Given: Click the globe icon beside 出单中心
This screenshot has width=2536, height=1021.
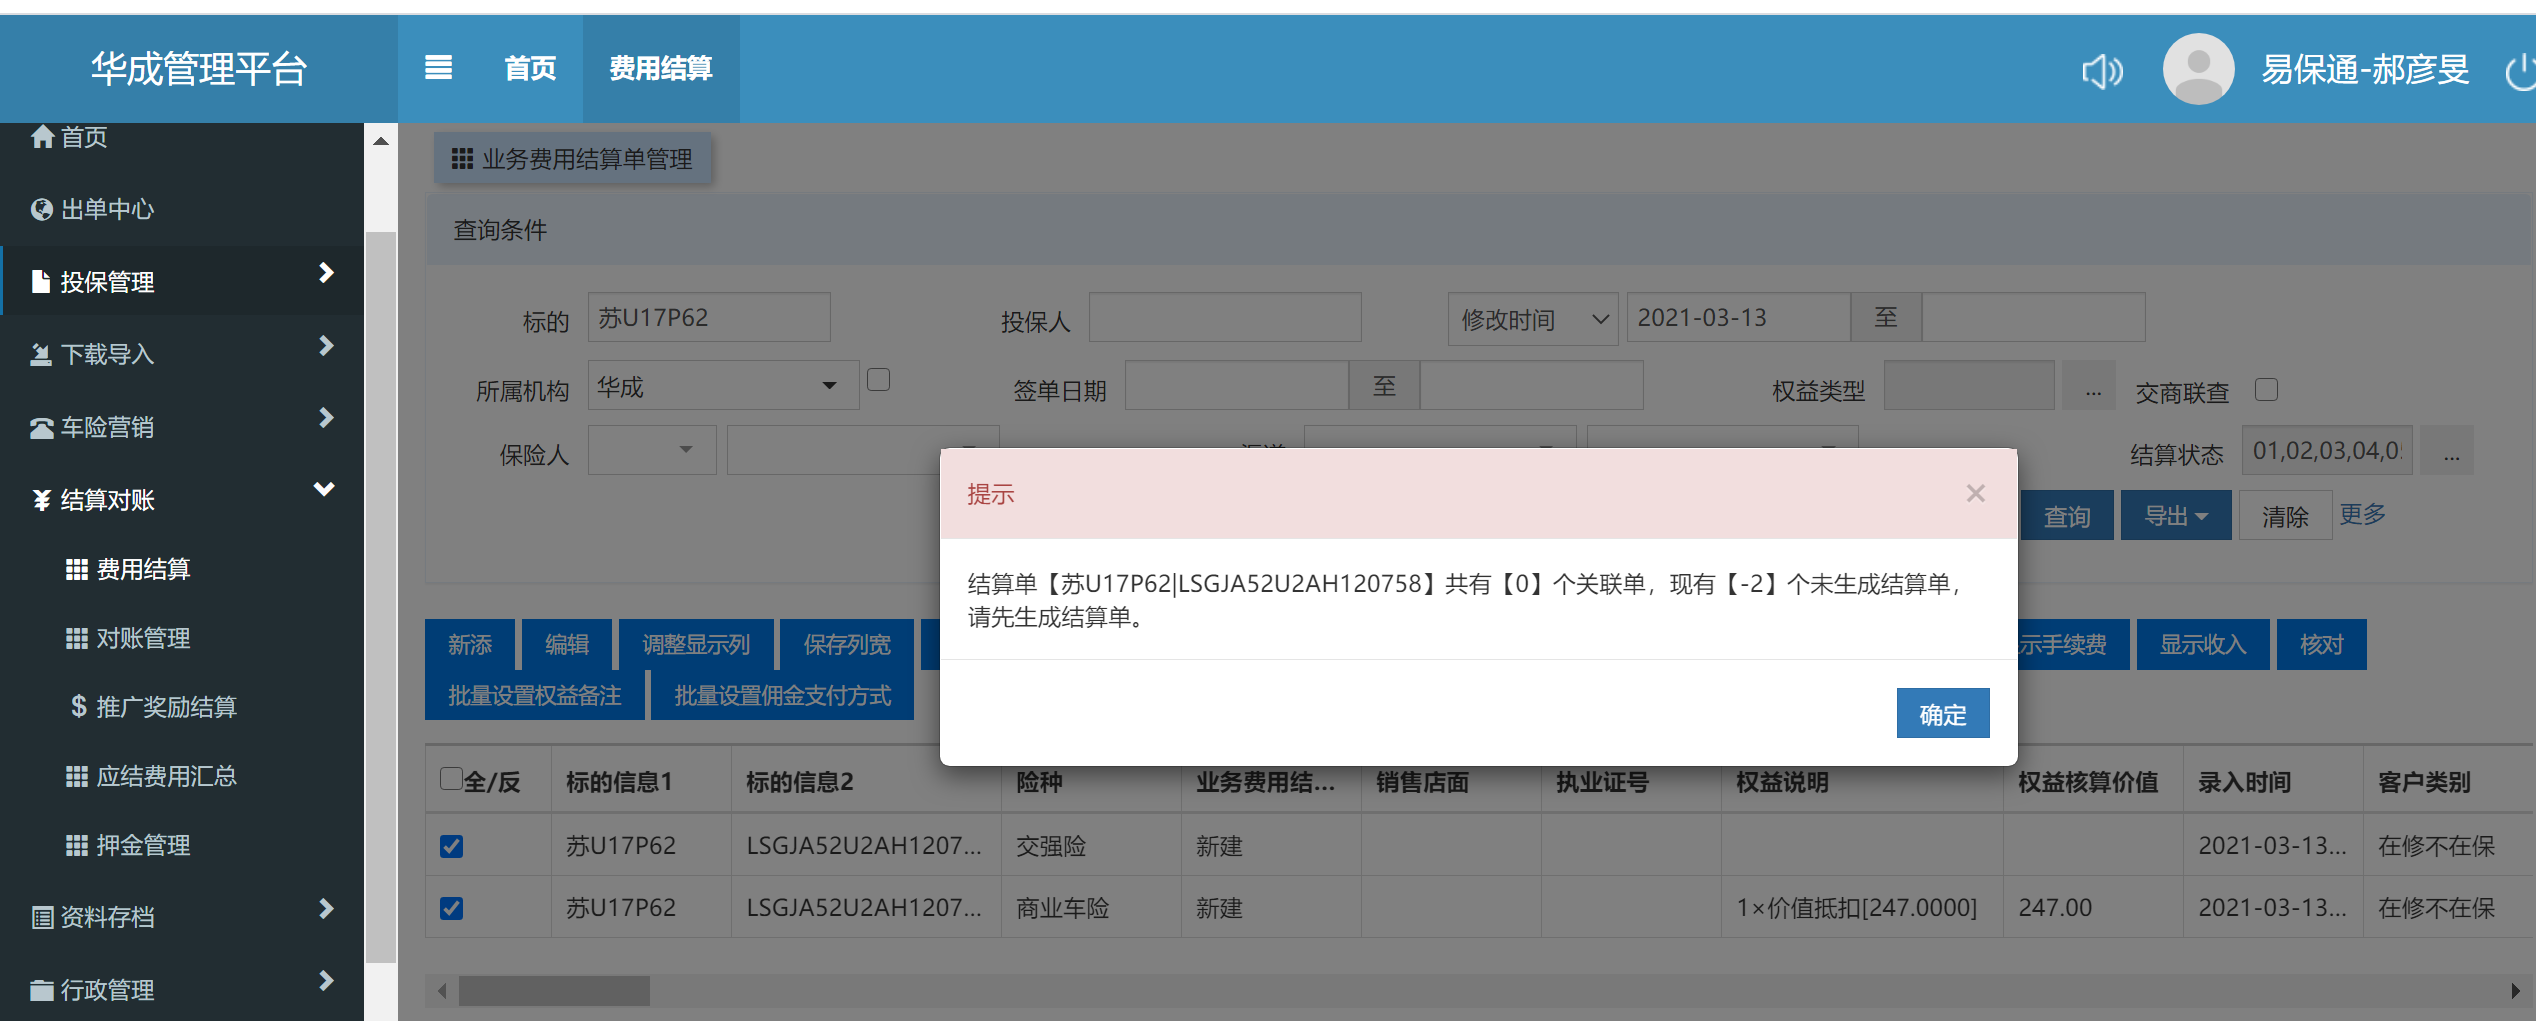Looking at the screenshot, I should (42, 209).
